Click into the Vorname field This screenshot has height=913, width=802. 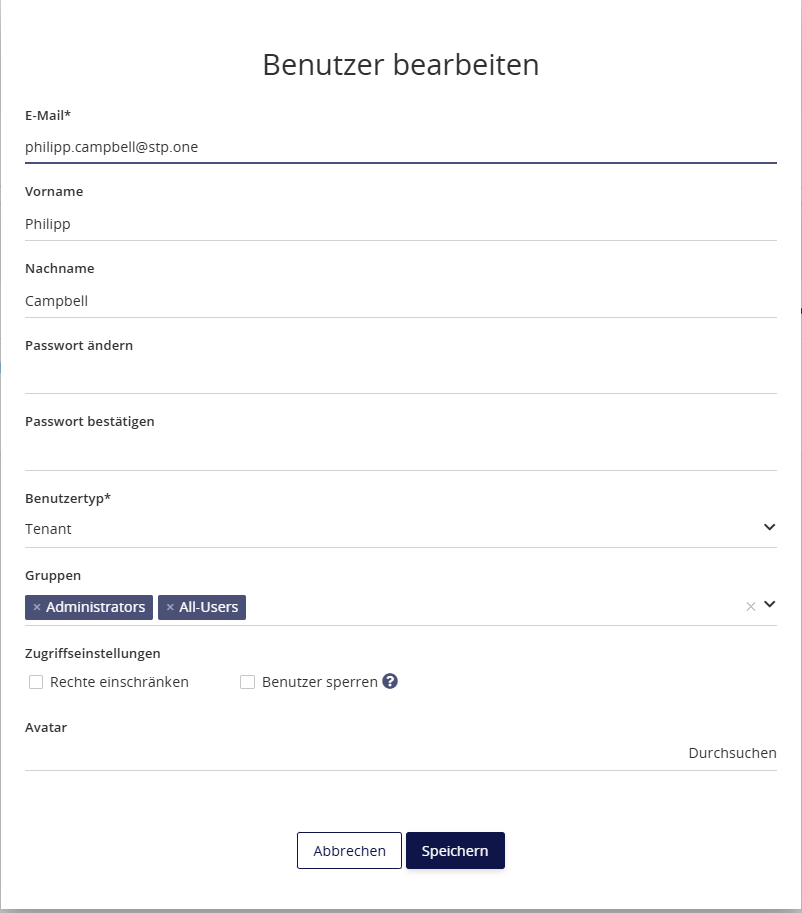[401, 224]
